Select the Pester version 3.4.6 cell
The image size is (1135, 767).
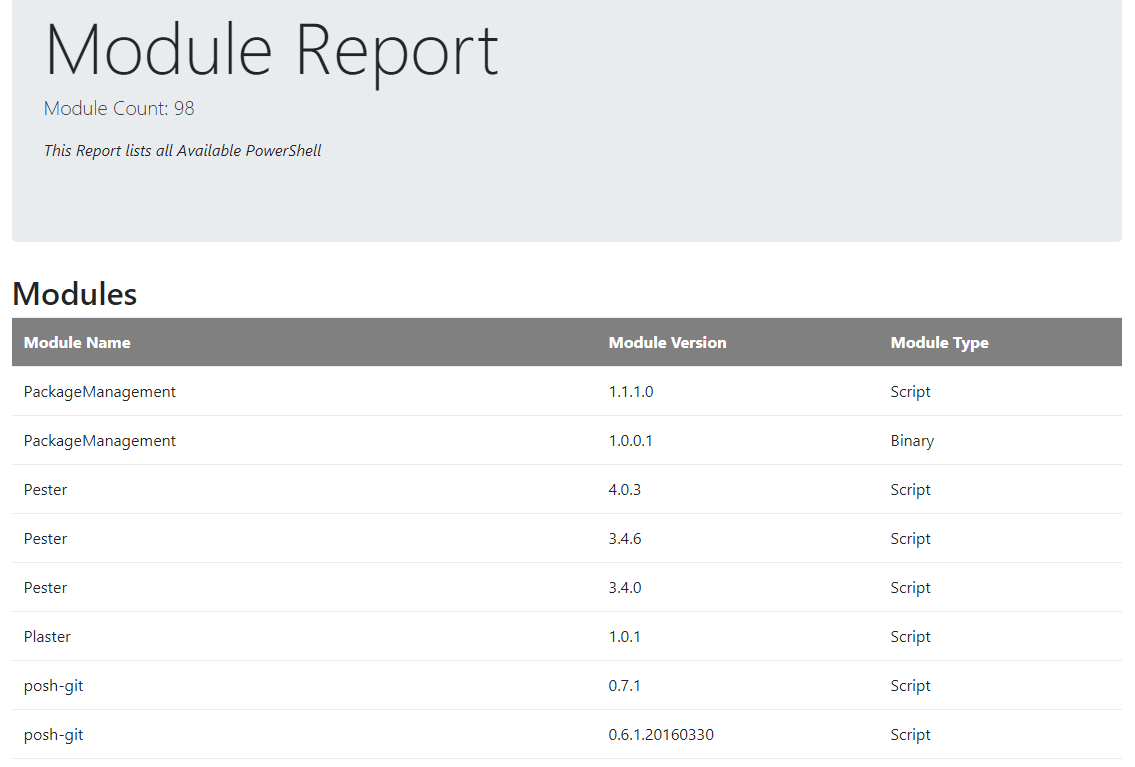click(624, 539)
